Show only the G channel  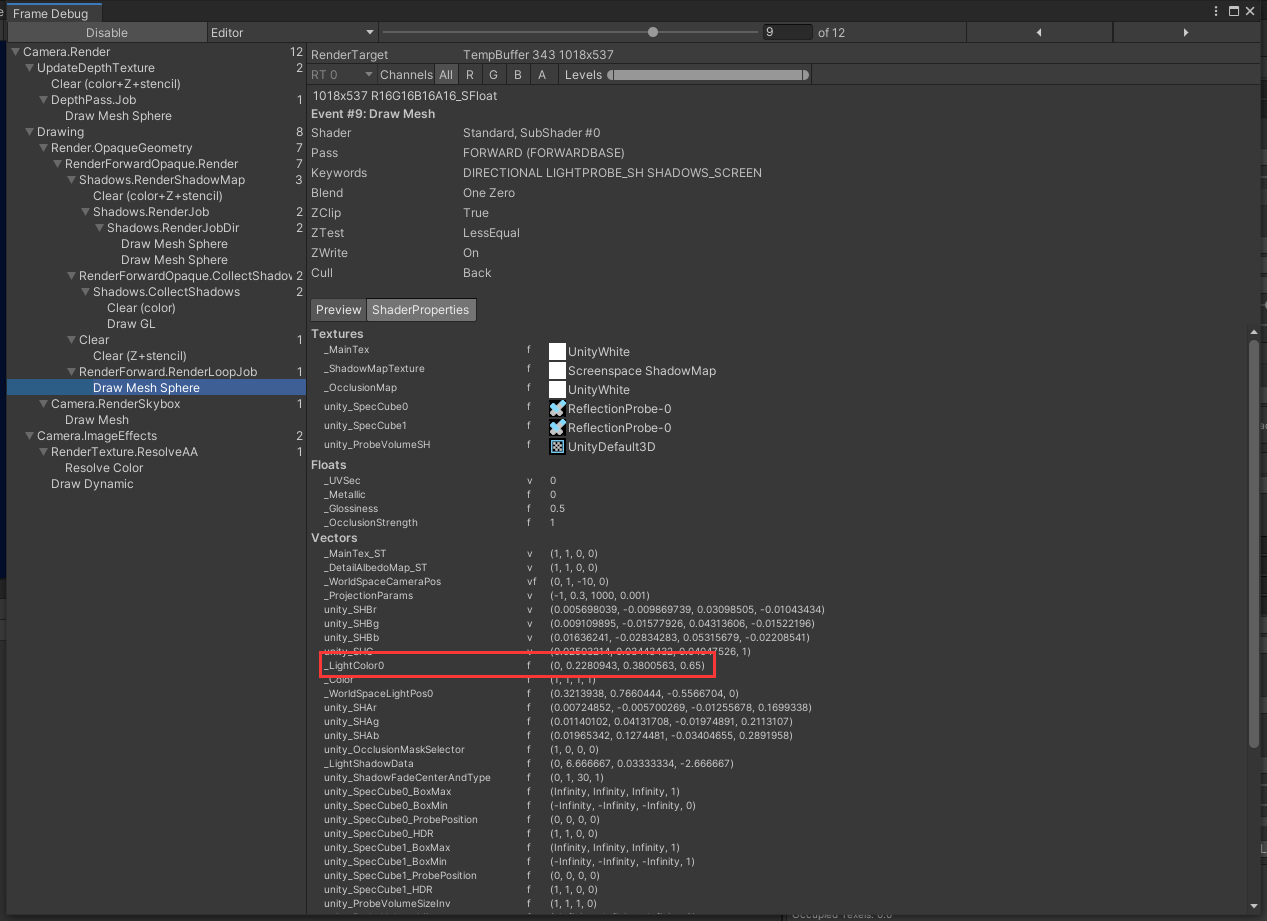pos(494,75)
